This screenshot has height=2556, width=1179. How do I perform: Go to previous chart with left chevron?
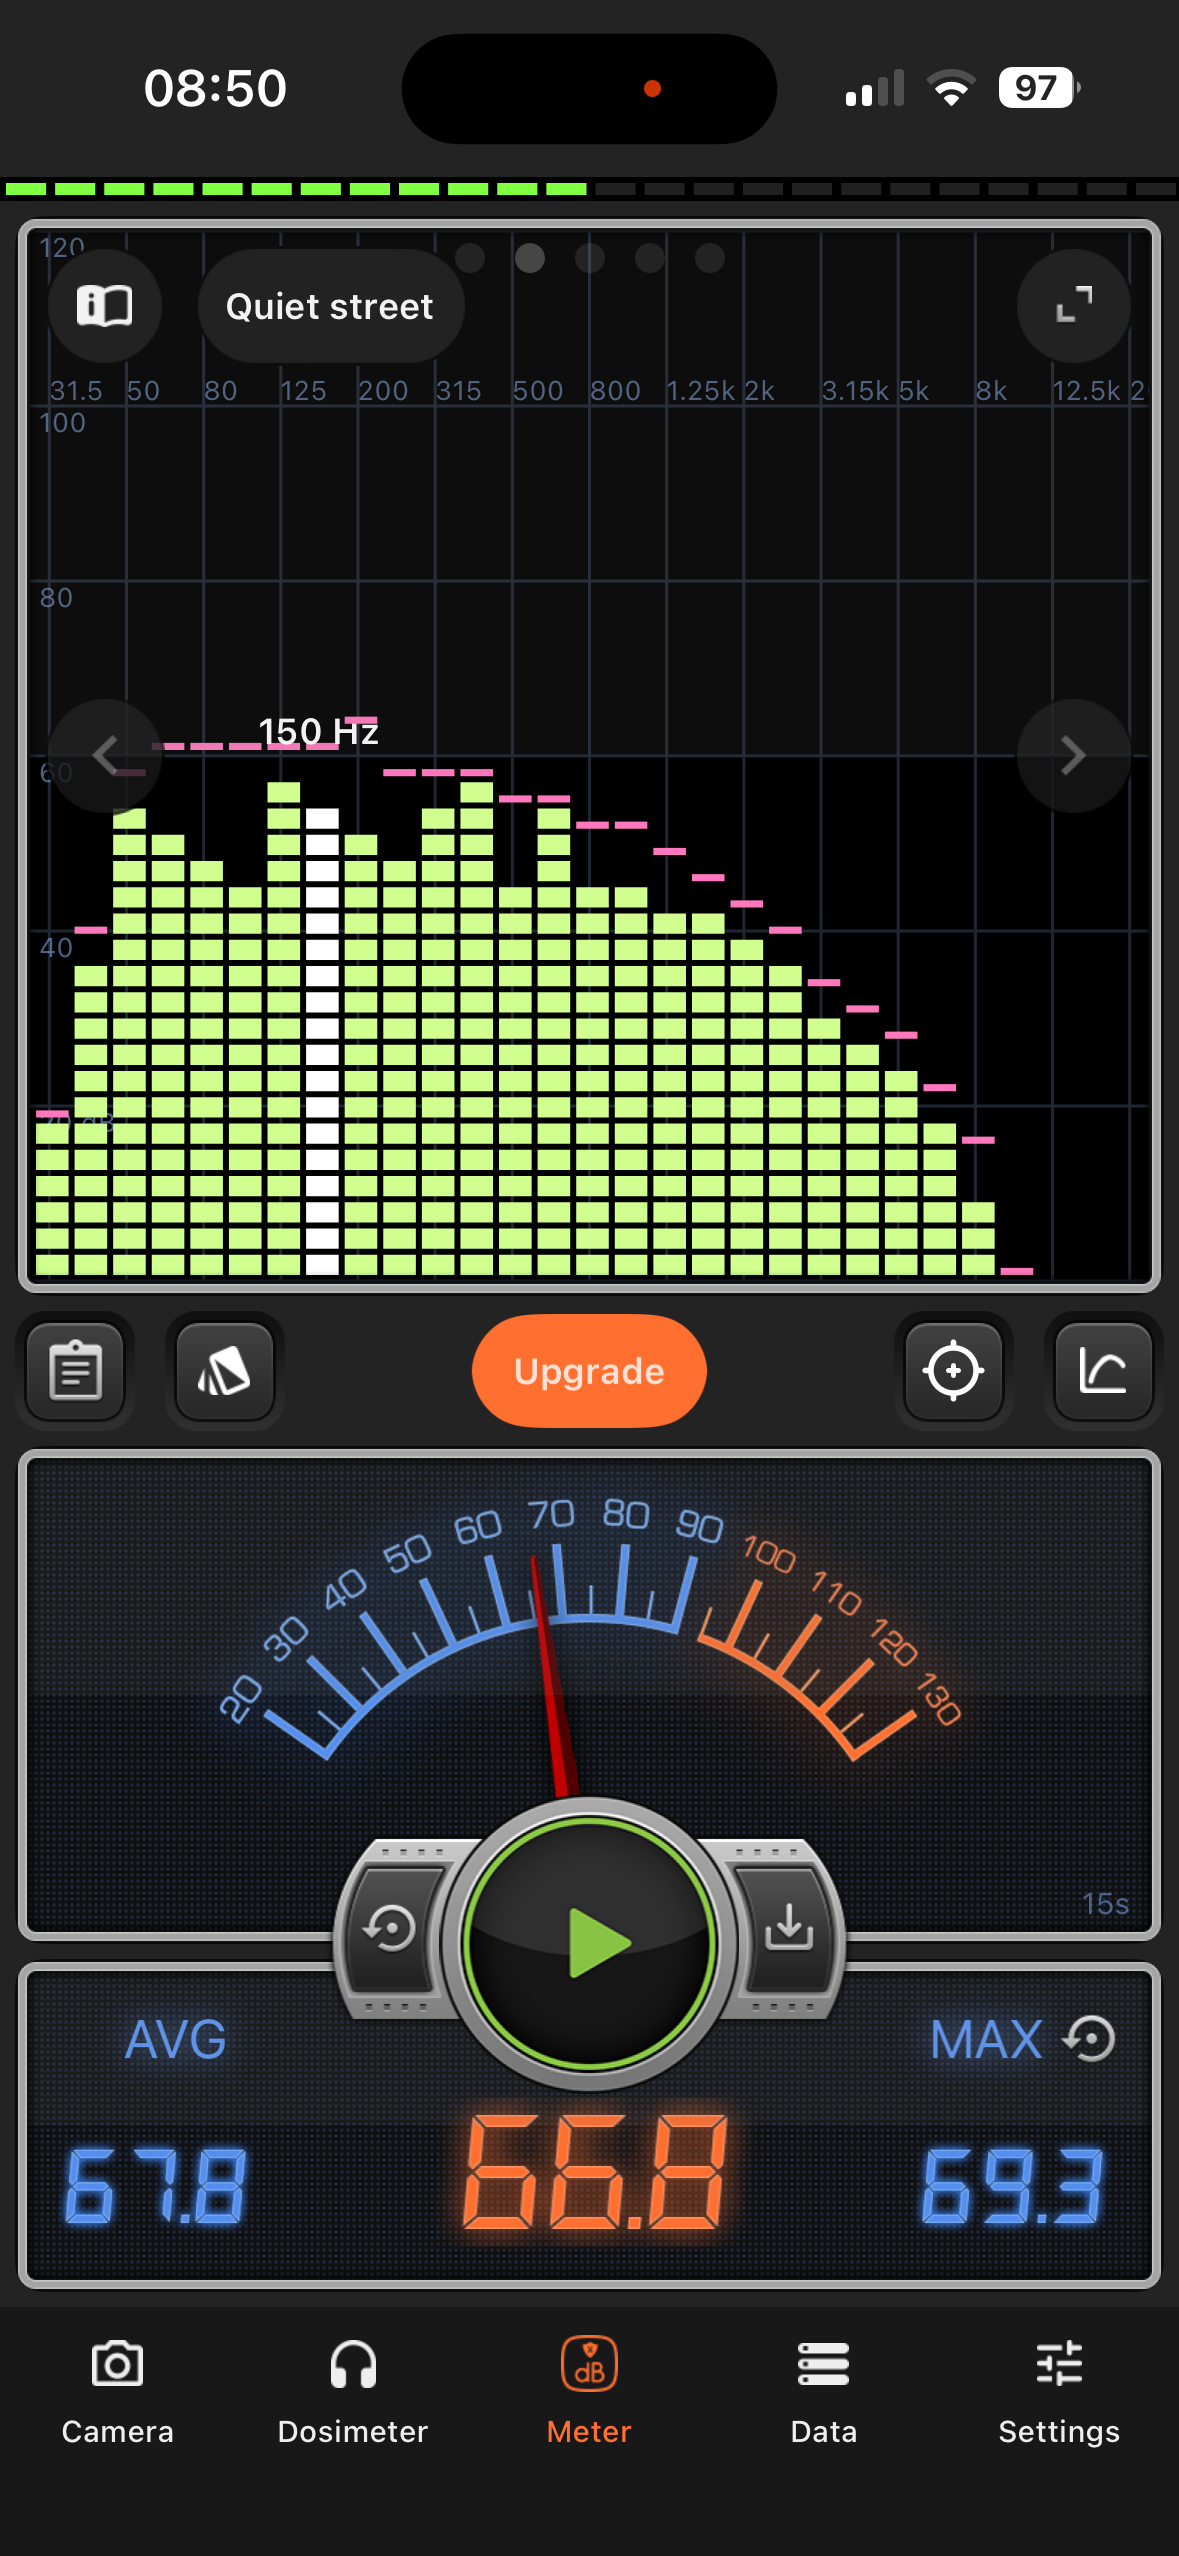tap(105, 755)
